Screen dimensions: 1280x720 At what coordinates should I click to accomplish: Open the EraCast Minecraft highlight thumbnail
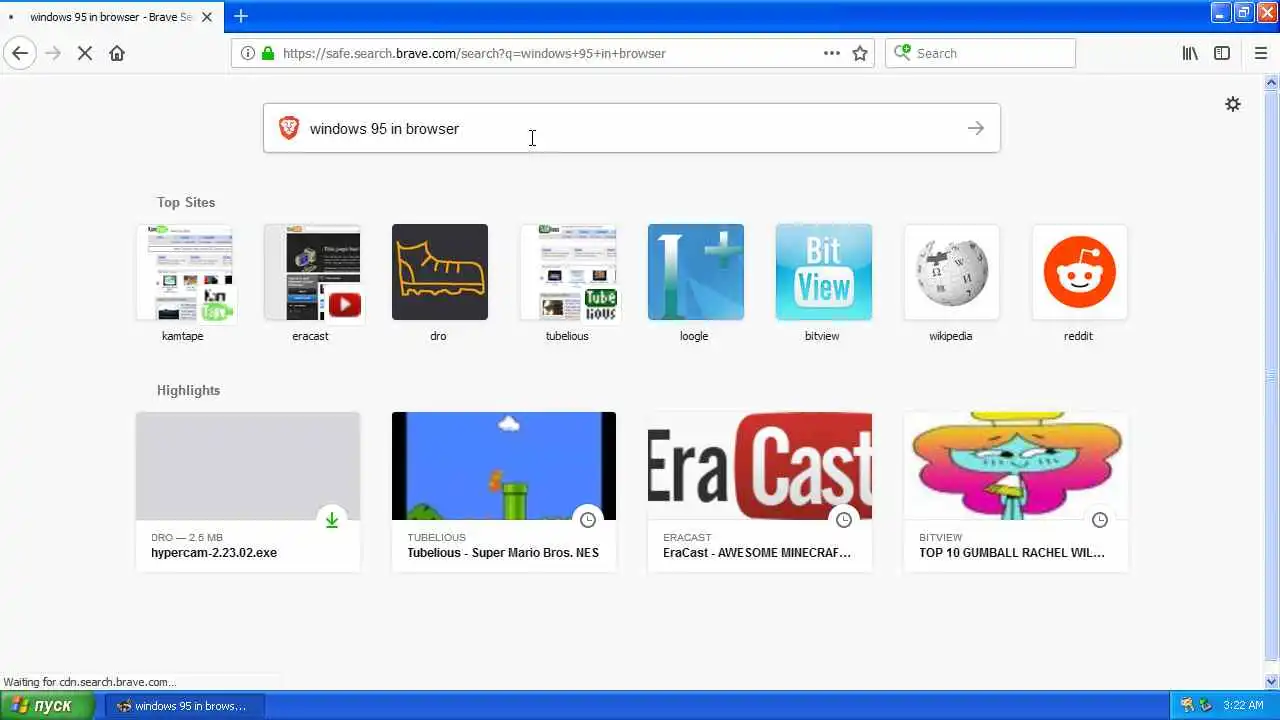pos(760,466)
